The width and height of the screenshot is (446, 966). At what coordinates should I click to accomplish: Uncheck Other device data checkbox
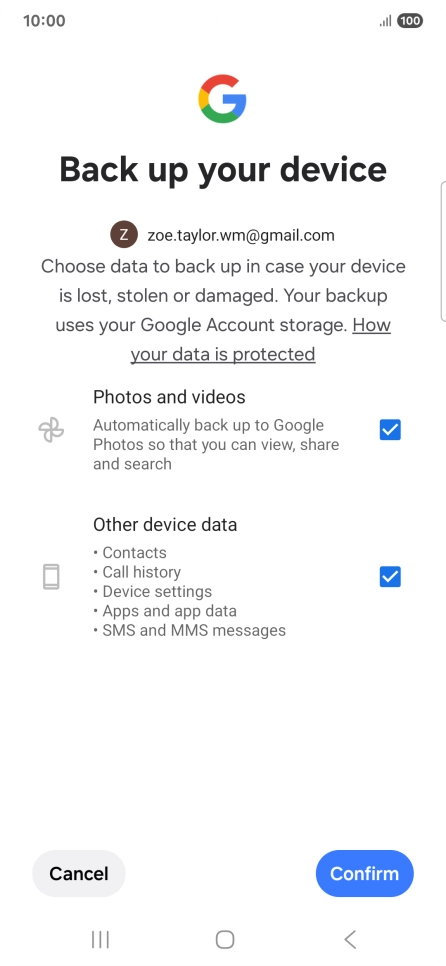pos(390,577)
